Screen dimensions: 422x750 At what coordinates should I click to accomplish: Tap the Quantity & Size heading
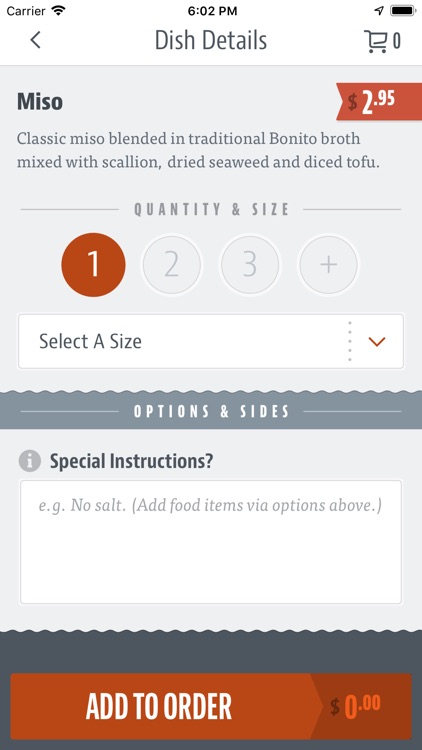(x=211, y=210)
